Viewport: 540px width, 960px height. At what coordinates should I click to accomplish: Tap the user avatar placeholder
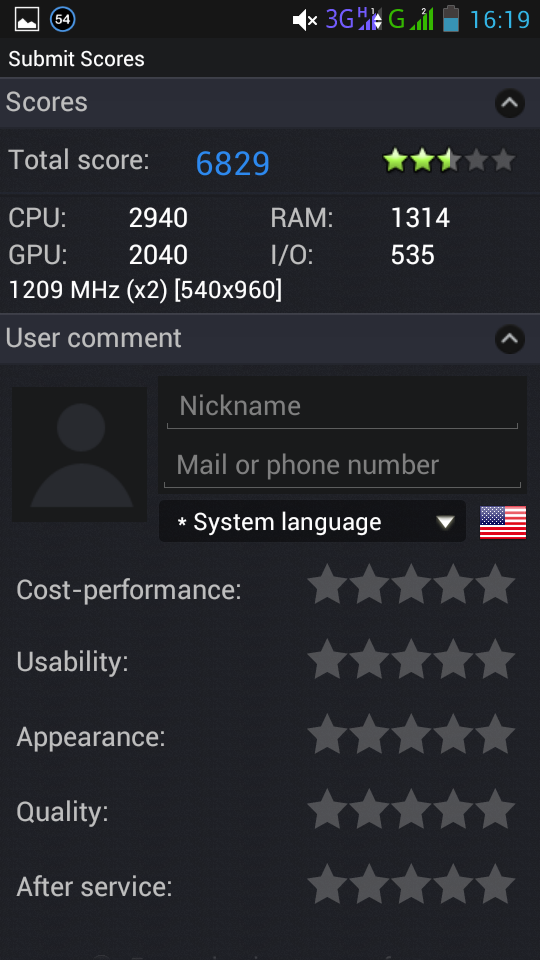tap(80, 454)
